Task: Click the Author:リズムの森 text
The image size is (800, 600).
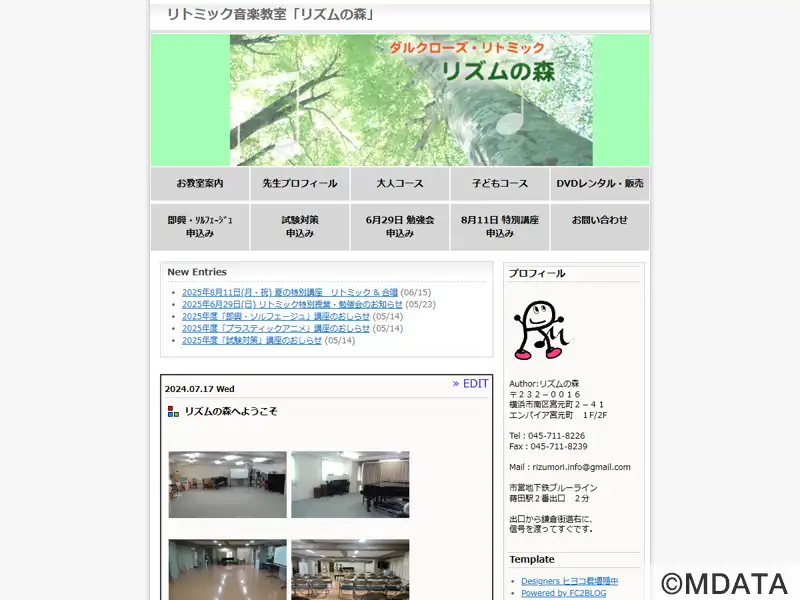Action: pyautogui.click(x=544, y=384)
